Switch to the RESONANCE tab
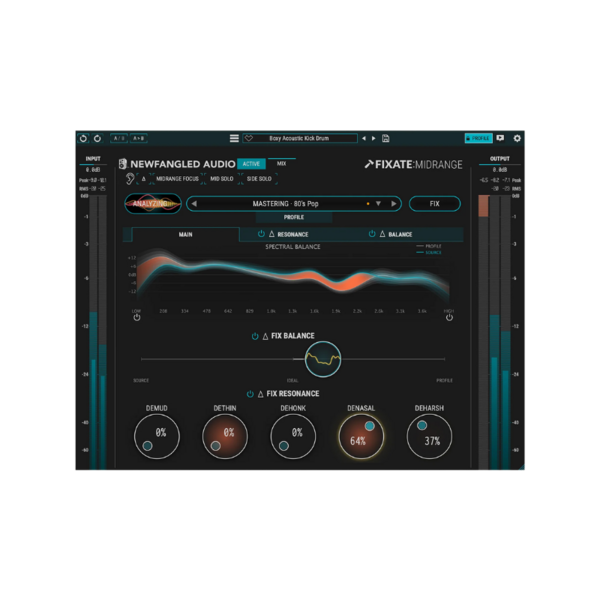Viewport: 600px width, 600px height. click(x=293, y=234)
